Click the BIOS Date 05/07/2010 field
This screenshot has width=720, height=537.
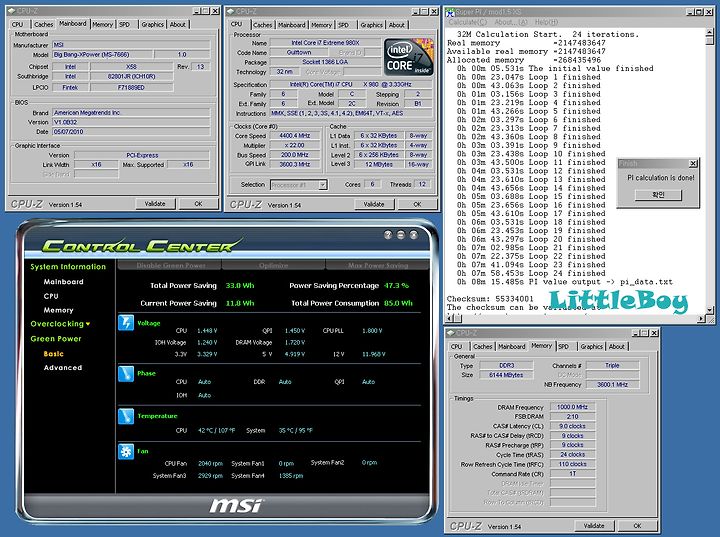131,132
